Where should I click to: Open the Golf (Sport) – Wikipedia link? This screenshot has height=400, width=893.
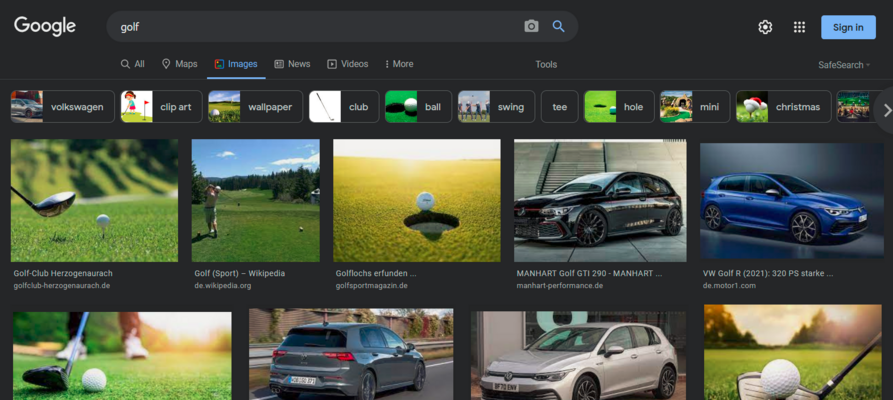pos(239,274)
